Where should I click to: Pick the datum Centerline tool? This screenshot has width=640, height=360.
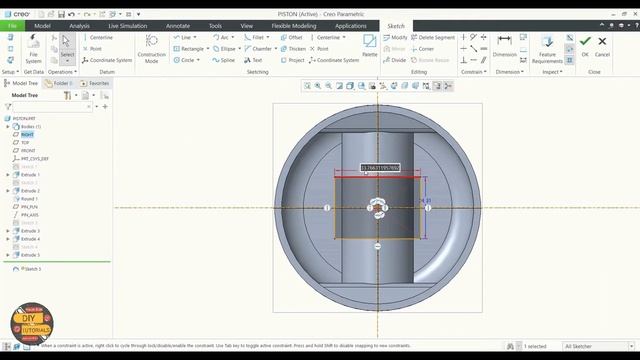point(98,37)
